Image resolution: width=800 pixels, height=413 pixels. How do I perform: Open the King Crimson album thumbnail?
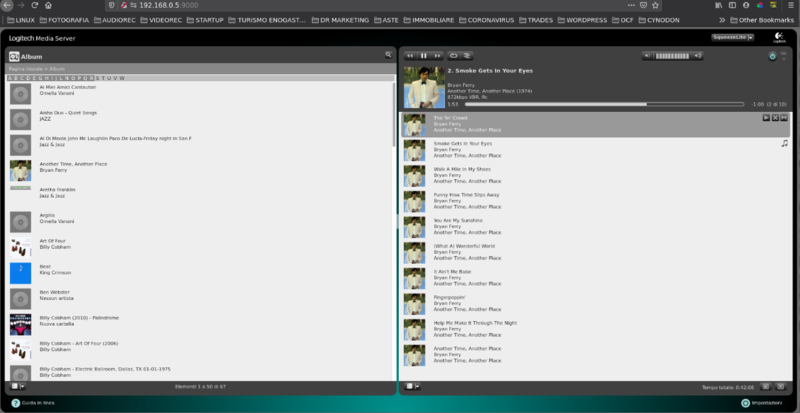[20, 272]
